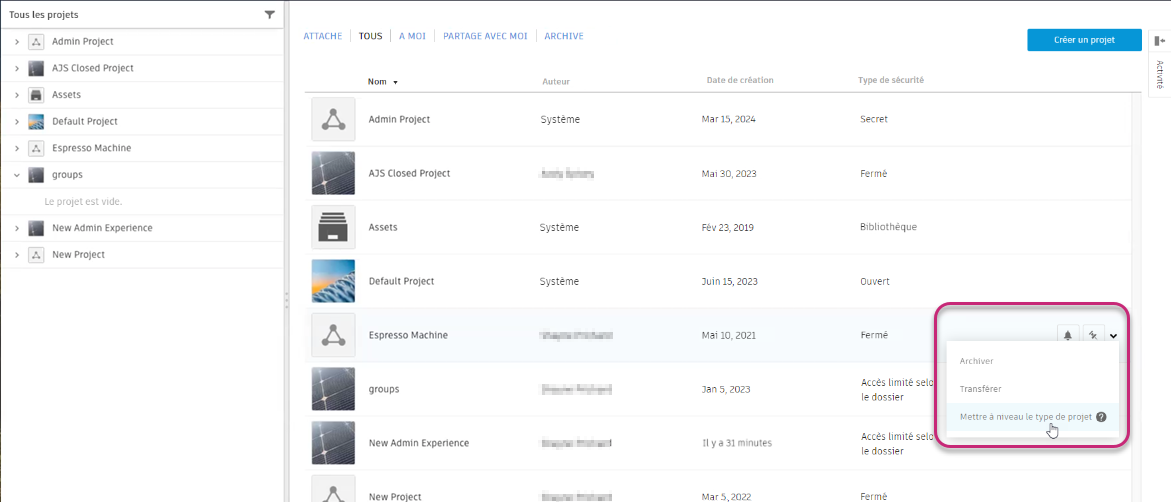Choose Archiver from the context menu
The width and height of the screenshot is (1171, 502).
[x=976, y=361]
